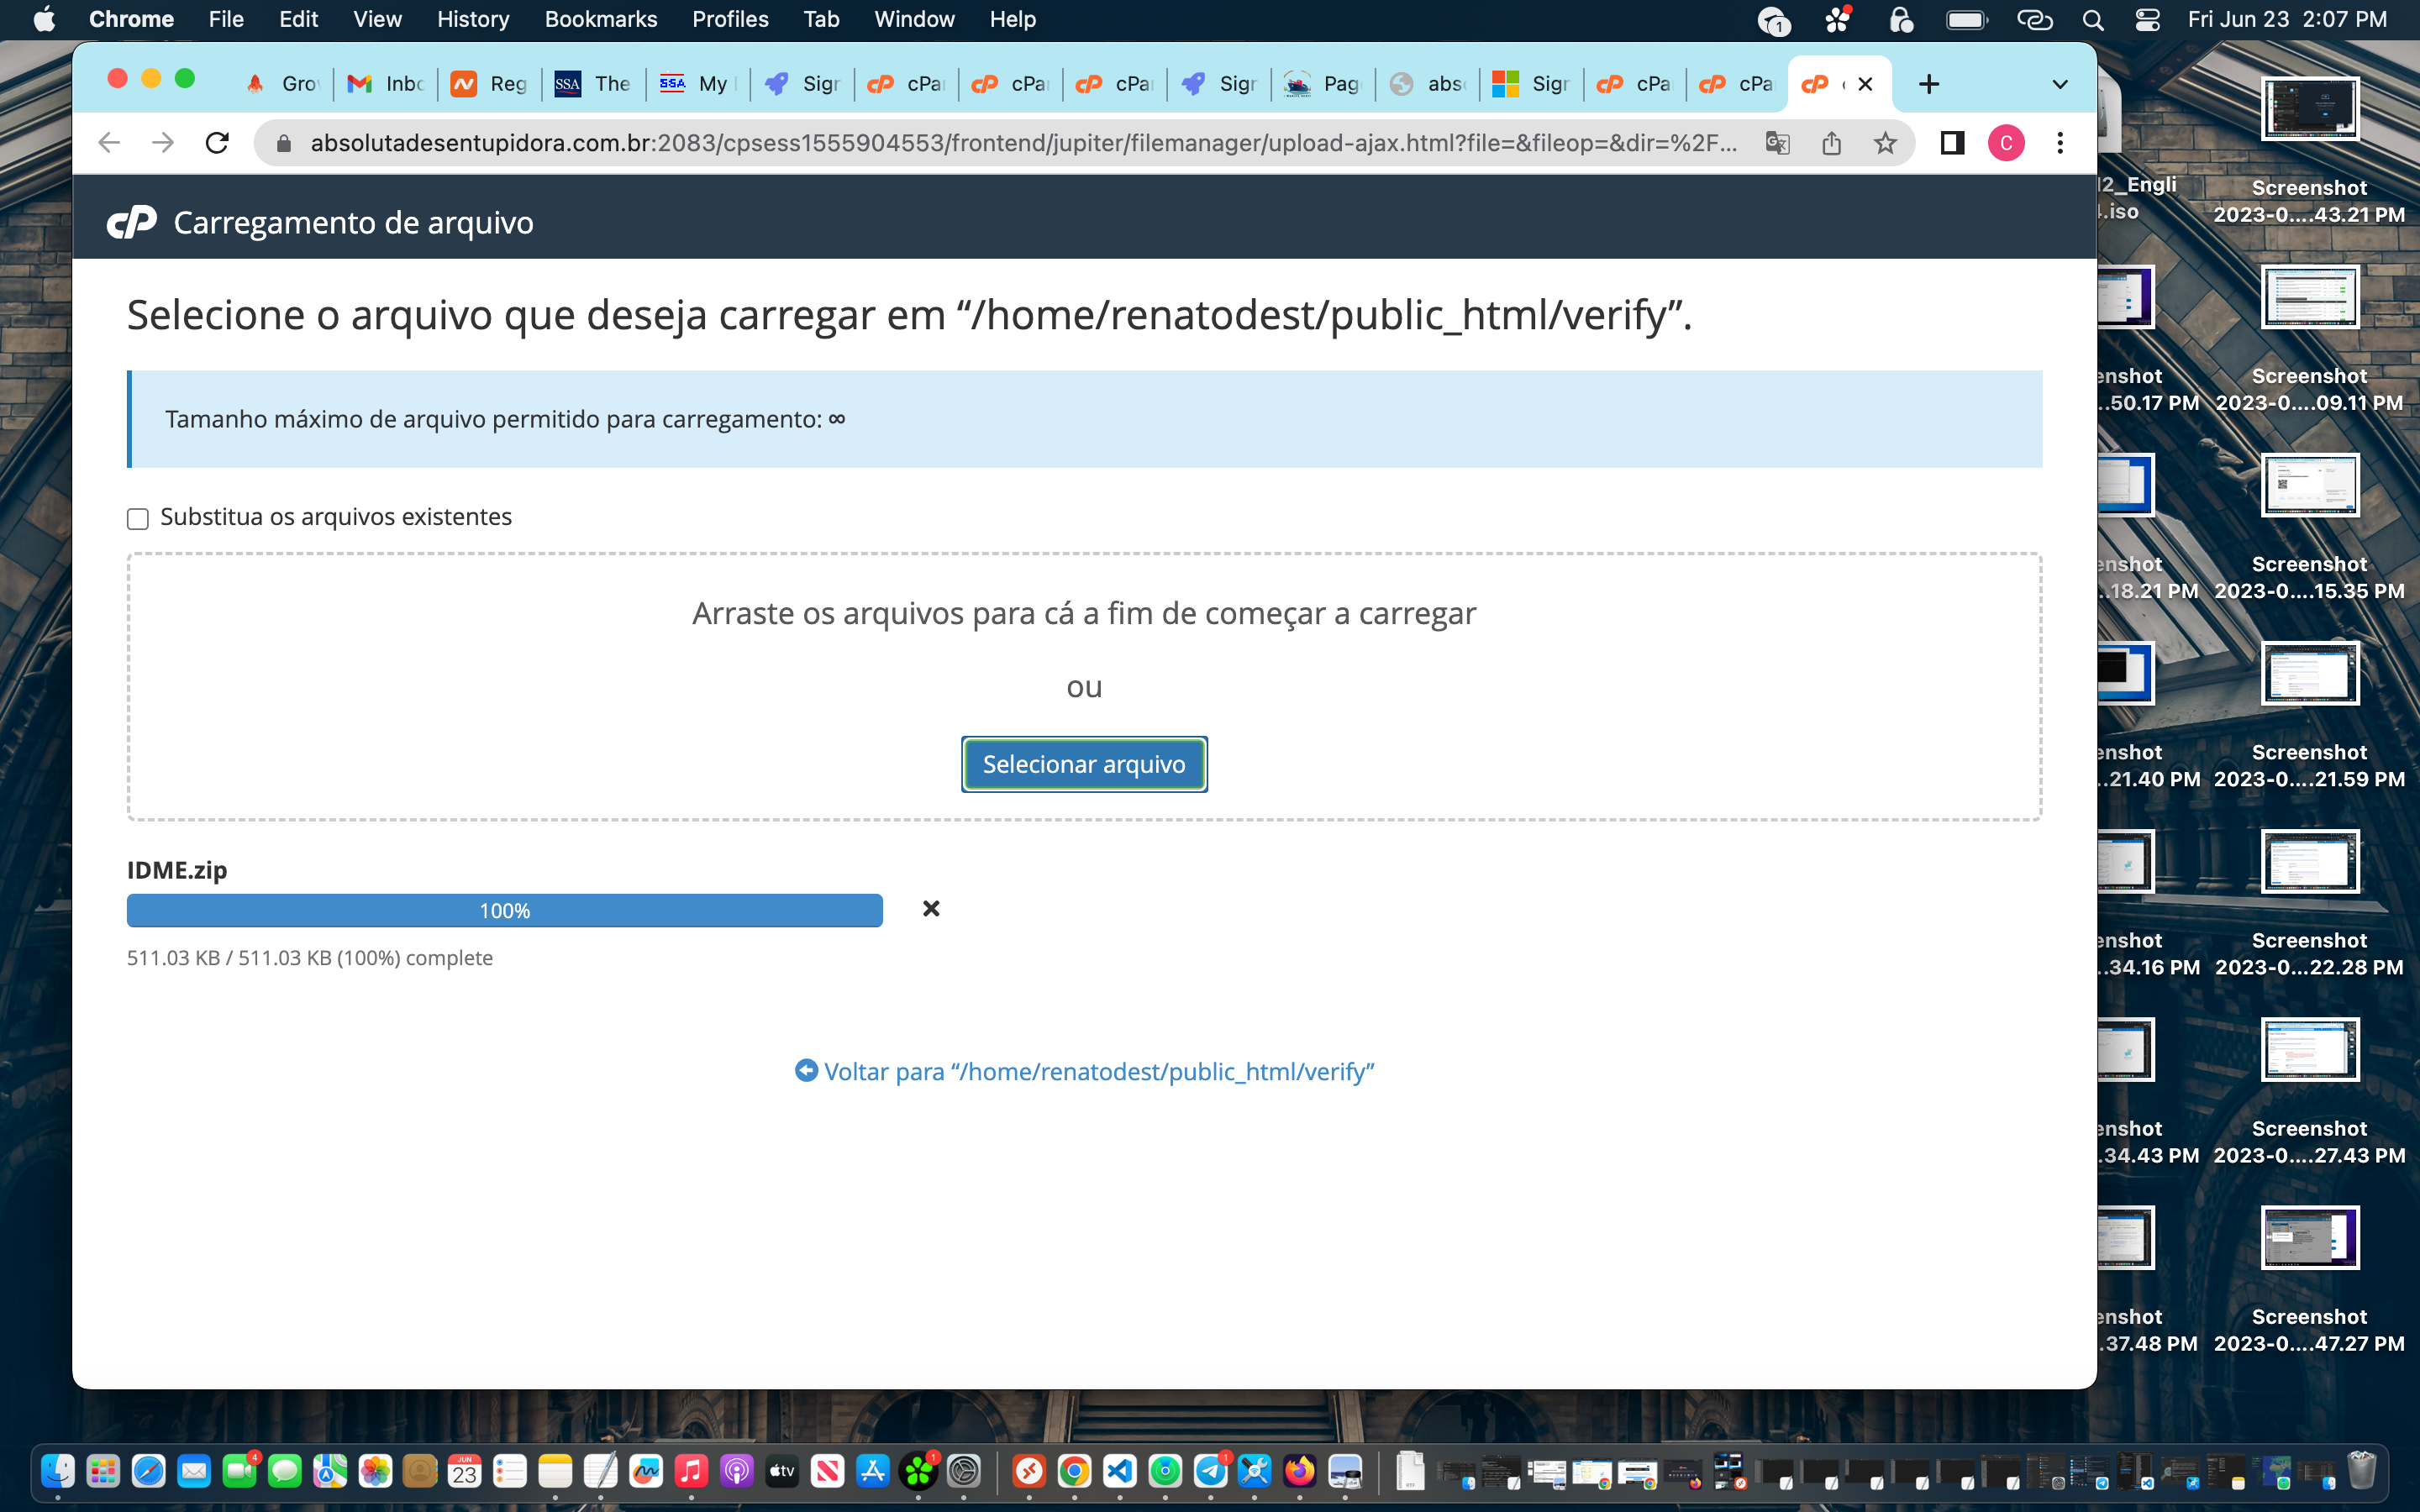Screen dimensions: 2420x1512
Task: Open the View menu
Action: coord(377,19)
